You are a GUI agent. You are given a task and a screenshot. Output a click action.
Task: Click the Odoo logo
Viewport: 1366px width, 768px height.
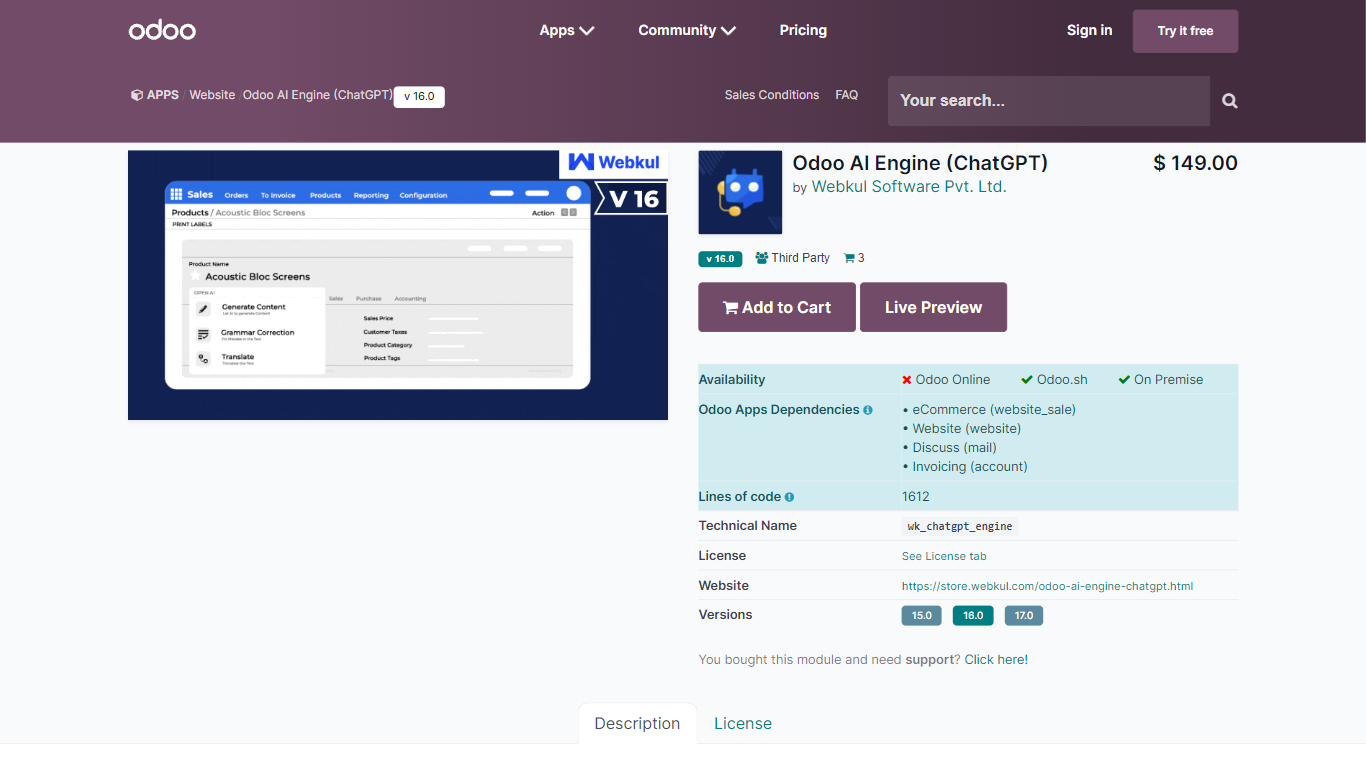point(162,30)
